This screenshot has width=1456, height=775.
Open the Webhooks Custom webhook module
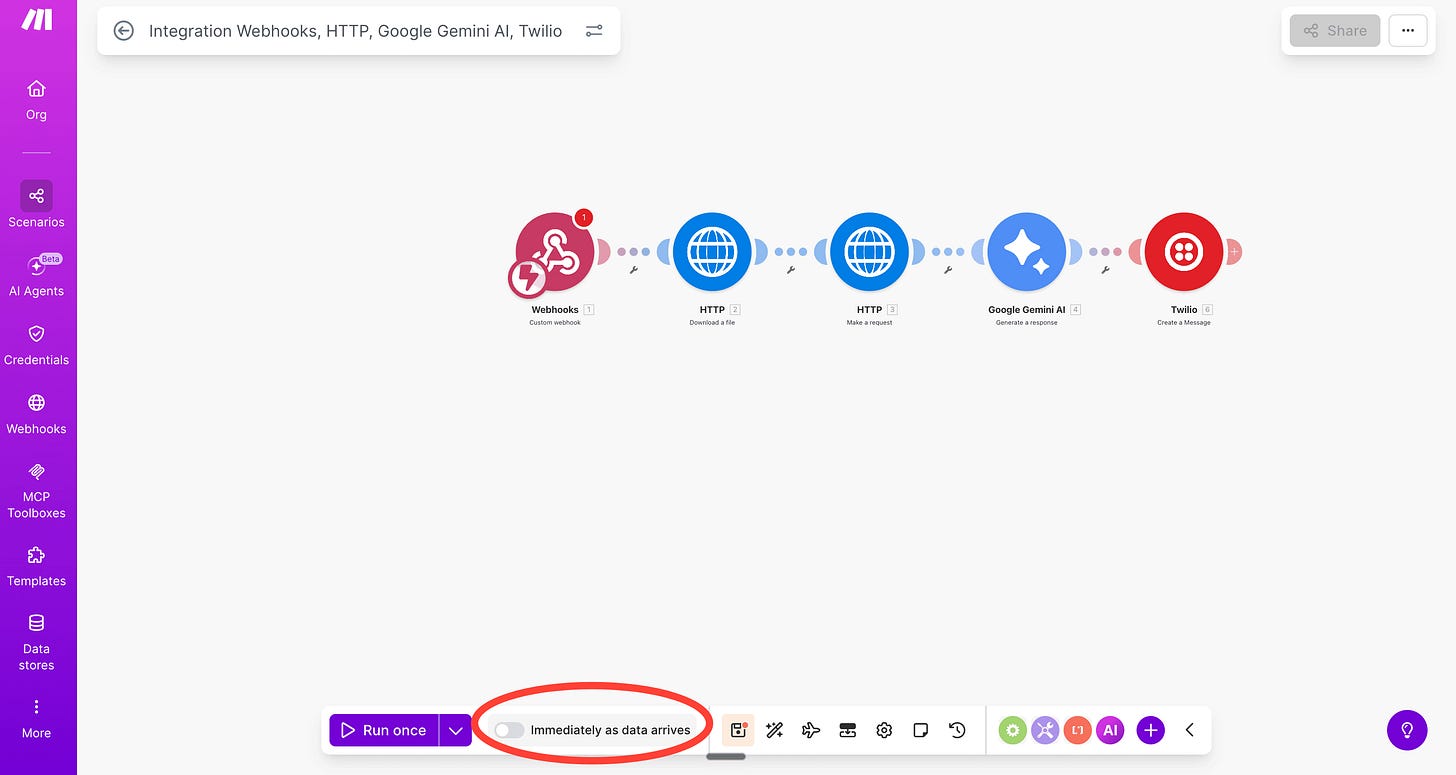555,252
